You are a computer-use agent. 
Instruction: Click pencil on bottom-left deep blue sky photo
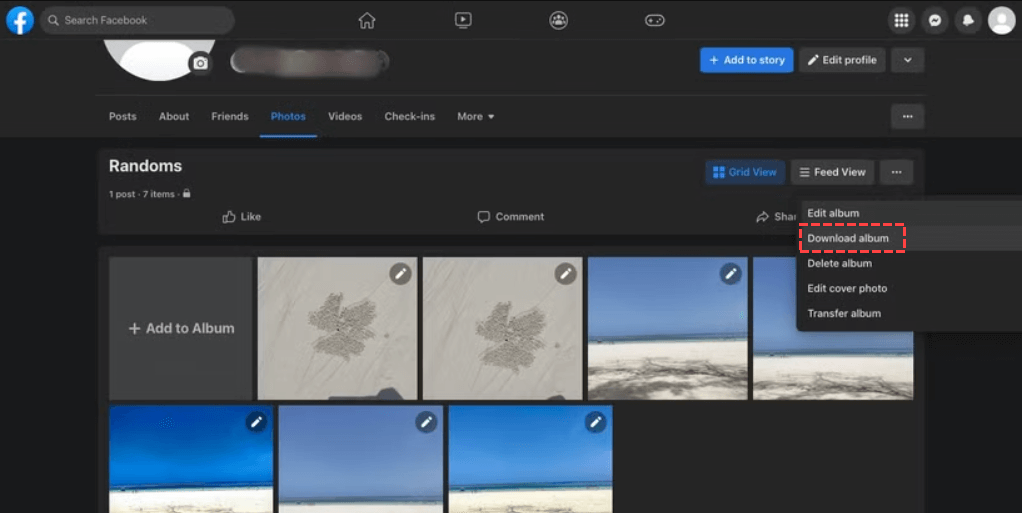tap(256, 422)
